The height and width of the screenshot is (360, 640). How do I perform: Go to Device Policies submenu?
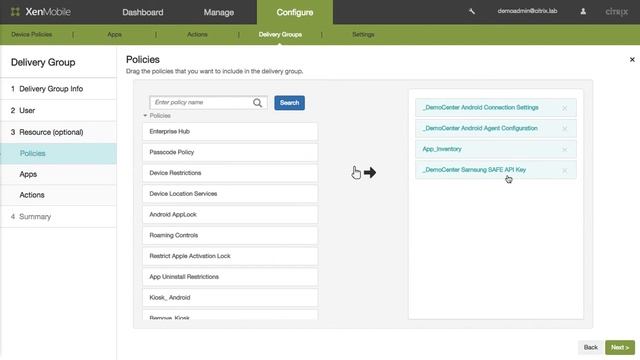pyautogui.click(x=31, y=35)
